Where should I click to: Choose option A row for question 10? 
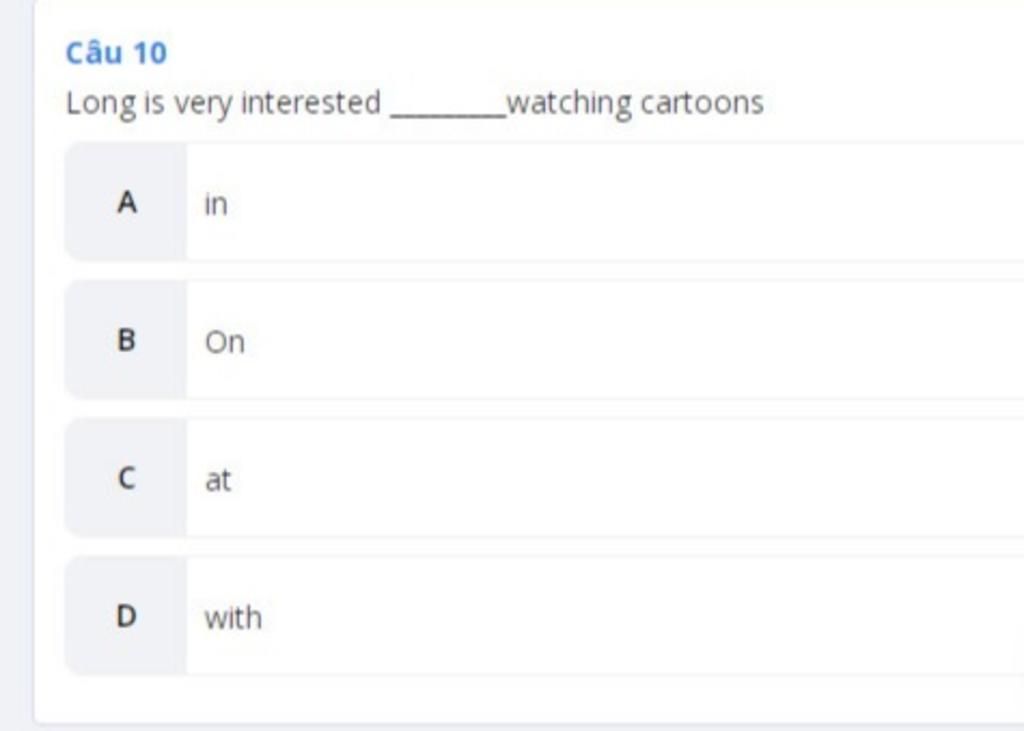[x=545, y=202]
